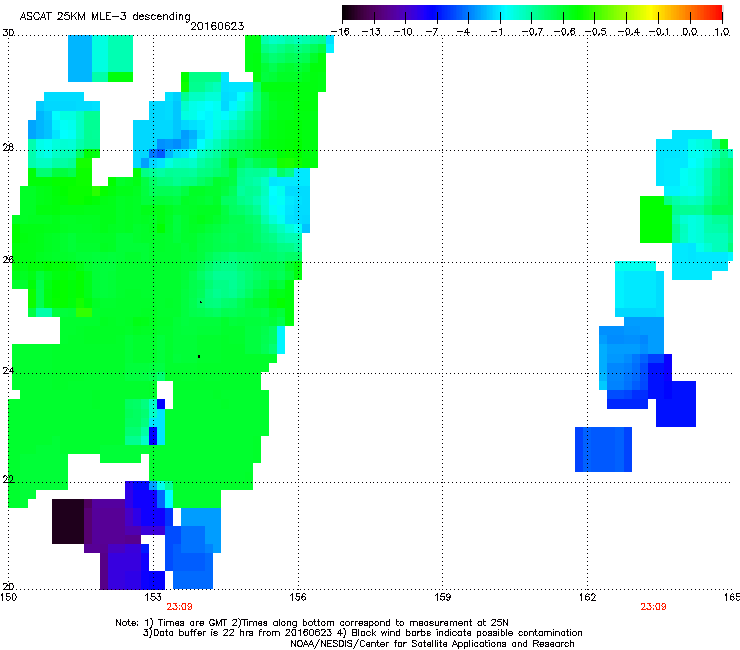Click the longitude axis label '156'
Viewport: 740px width, 650px height.
298,597
